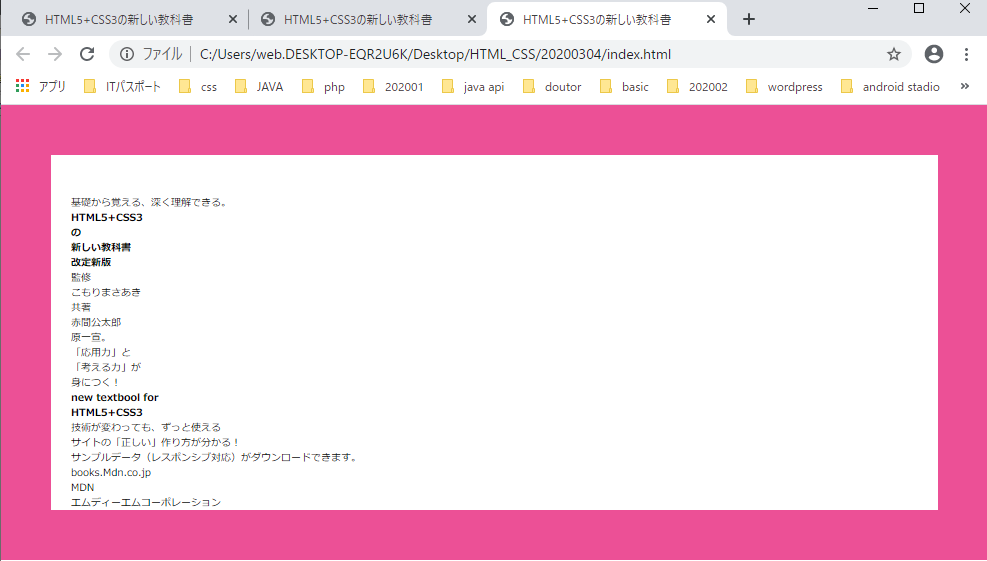The image size is (987, 561).
Task: Open a new tab with the plus button
Action: point(748,20)
